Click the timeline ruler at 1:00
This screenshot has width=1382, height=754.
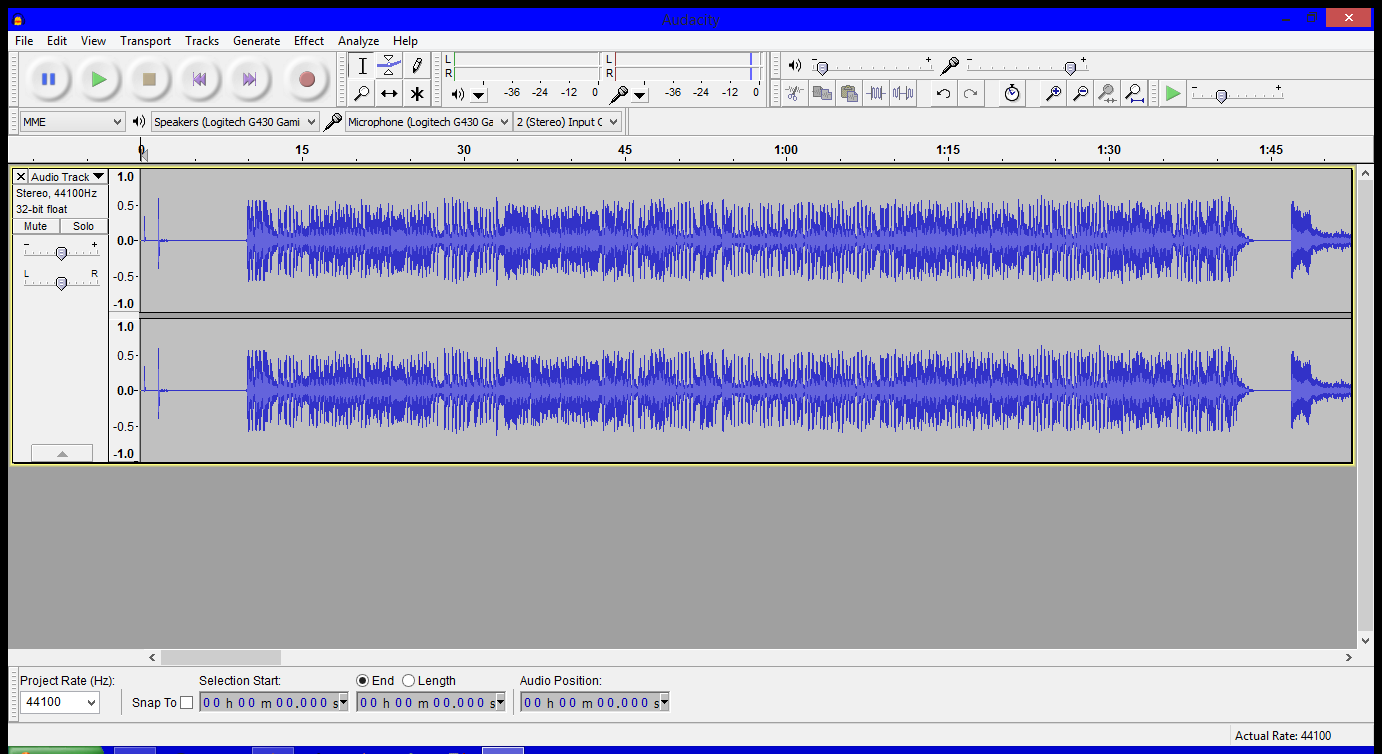tap(786, 150)
